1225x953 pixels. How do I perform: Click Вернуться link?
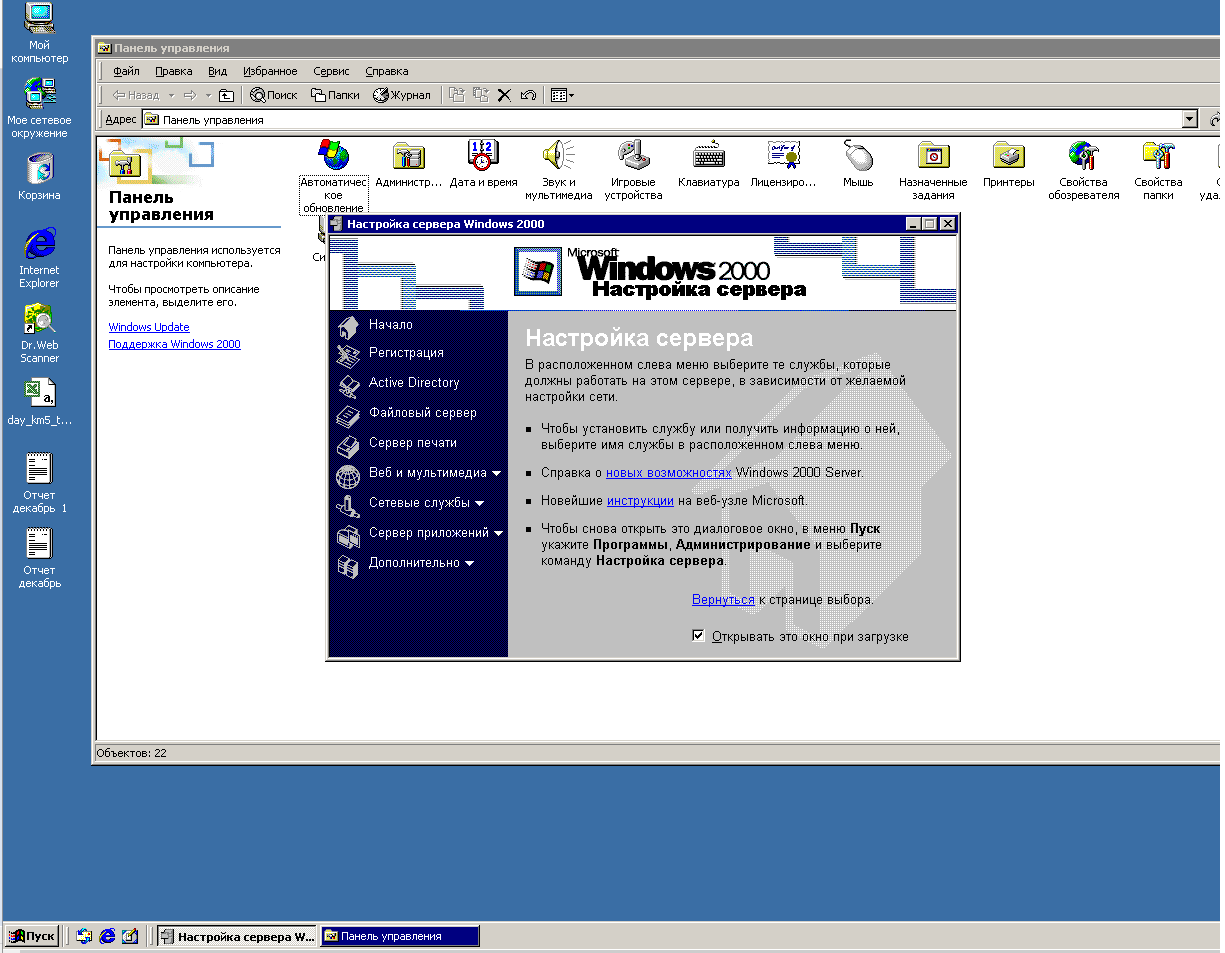click(723, 599)
